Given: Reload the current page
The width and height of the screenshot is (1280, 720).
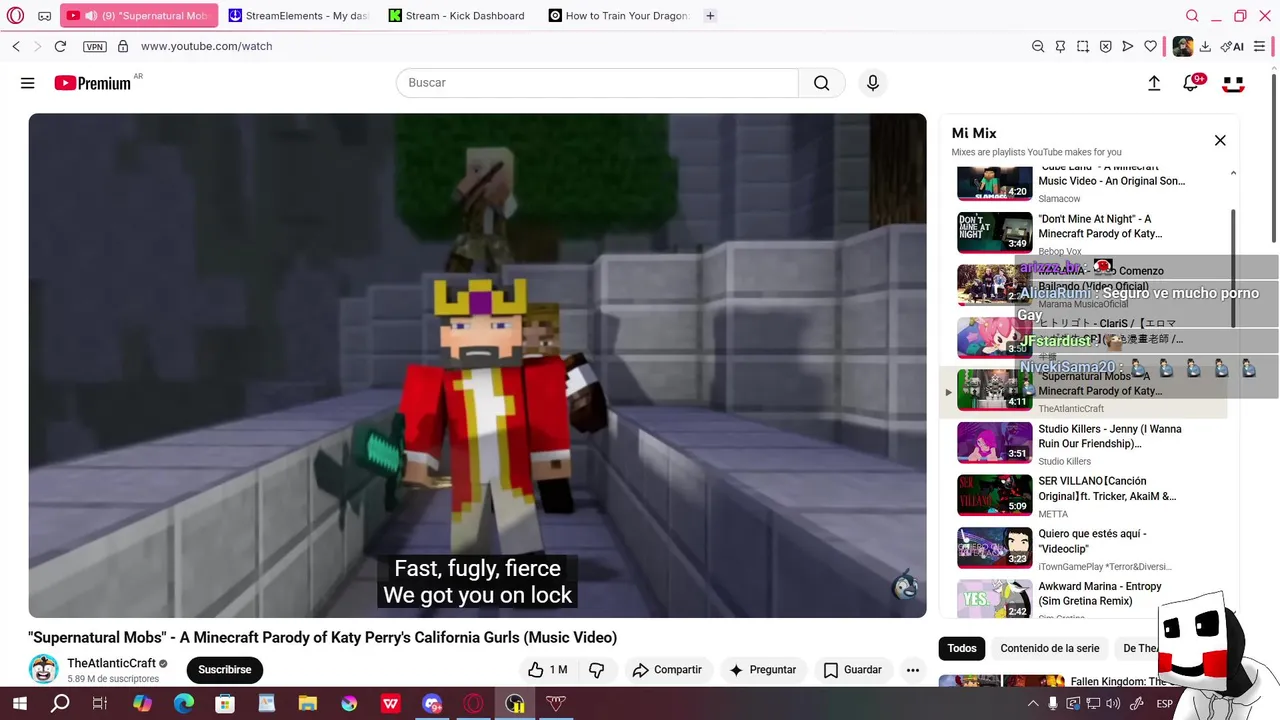Looking at the screenshot, I should pyautogui.click(x=60, y=46).
